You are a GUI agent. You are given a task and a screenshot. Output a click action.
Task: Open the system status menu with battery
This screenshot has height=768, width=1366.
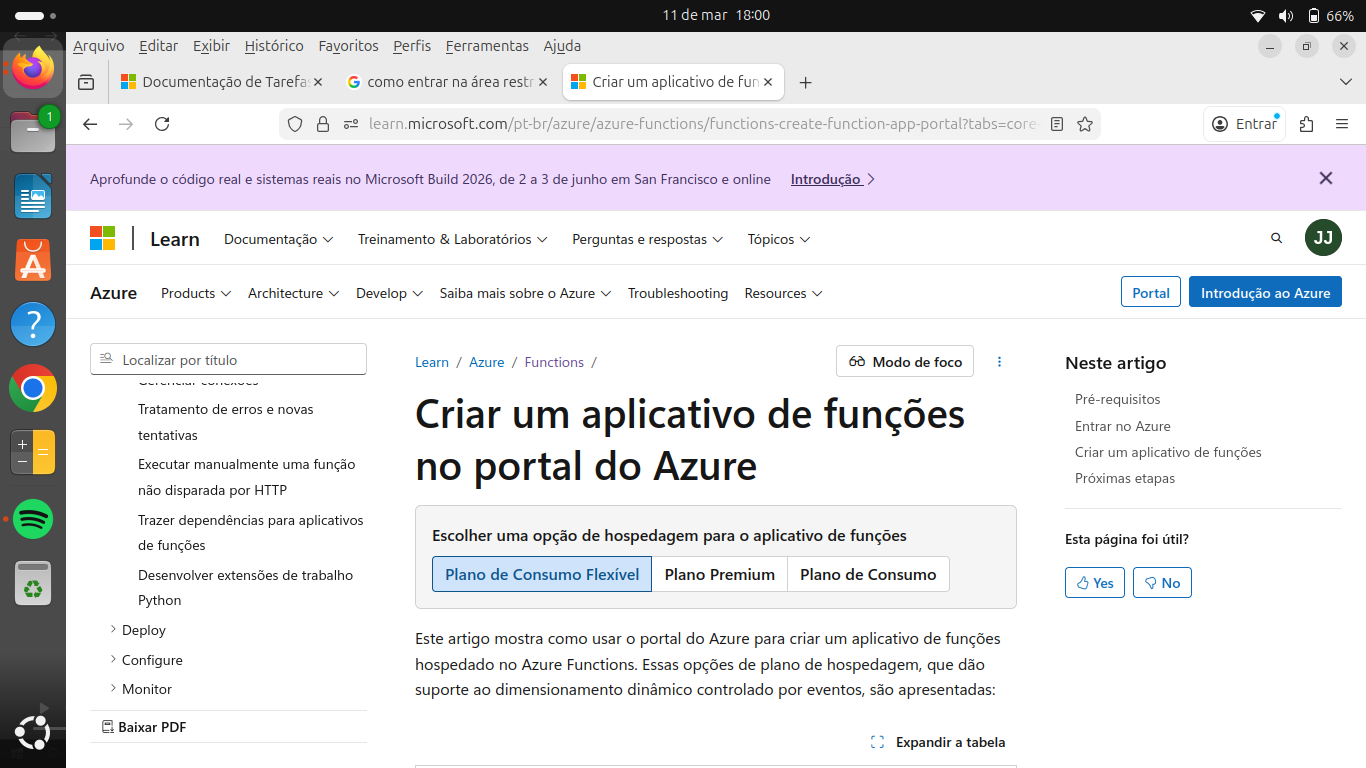click(1302, 16)
